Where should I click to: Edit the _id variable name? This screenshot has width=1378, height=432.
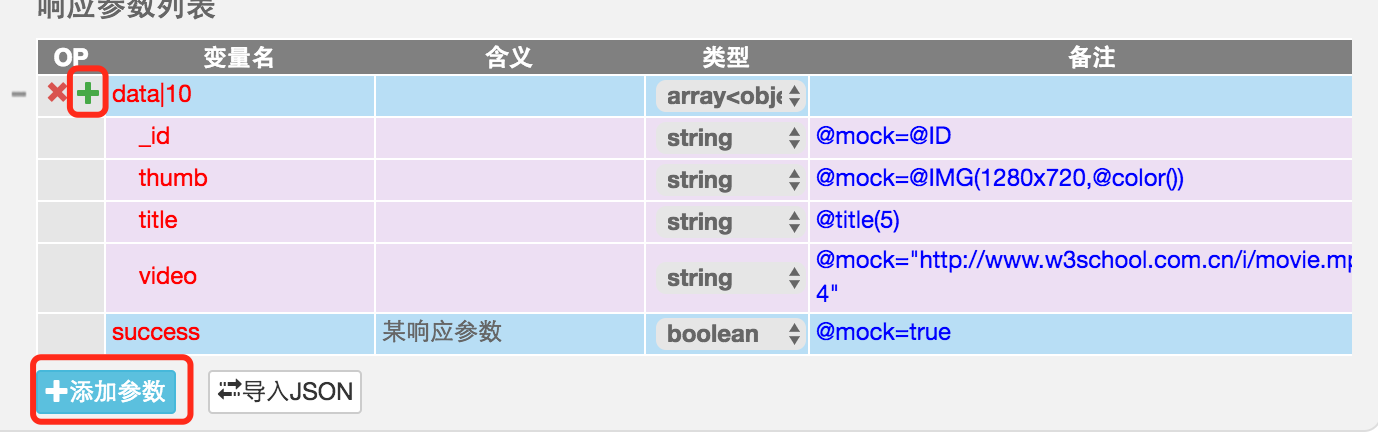click(x=240, y=137)
